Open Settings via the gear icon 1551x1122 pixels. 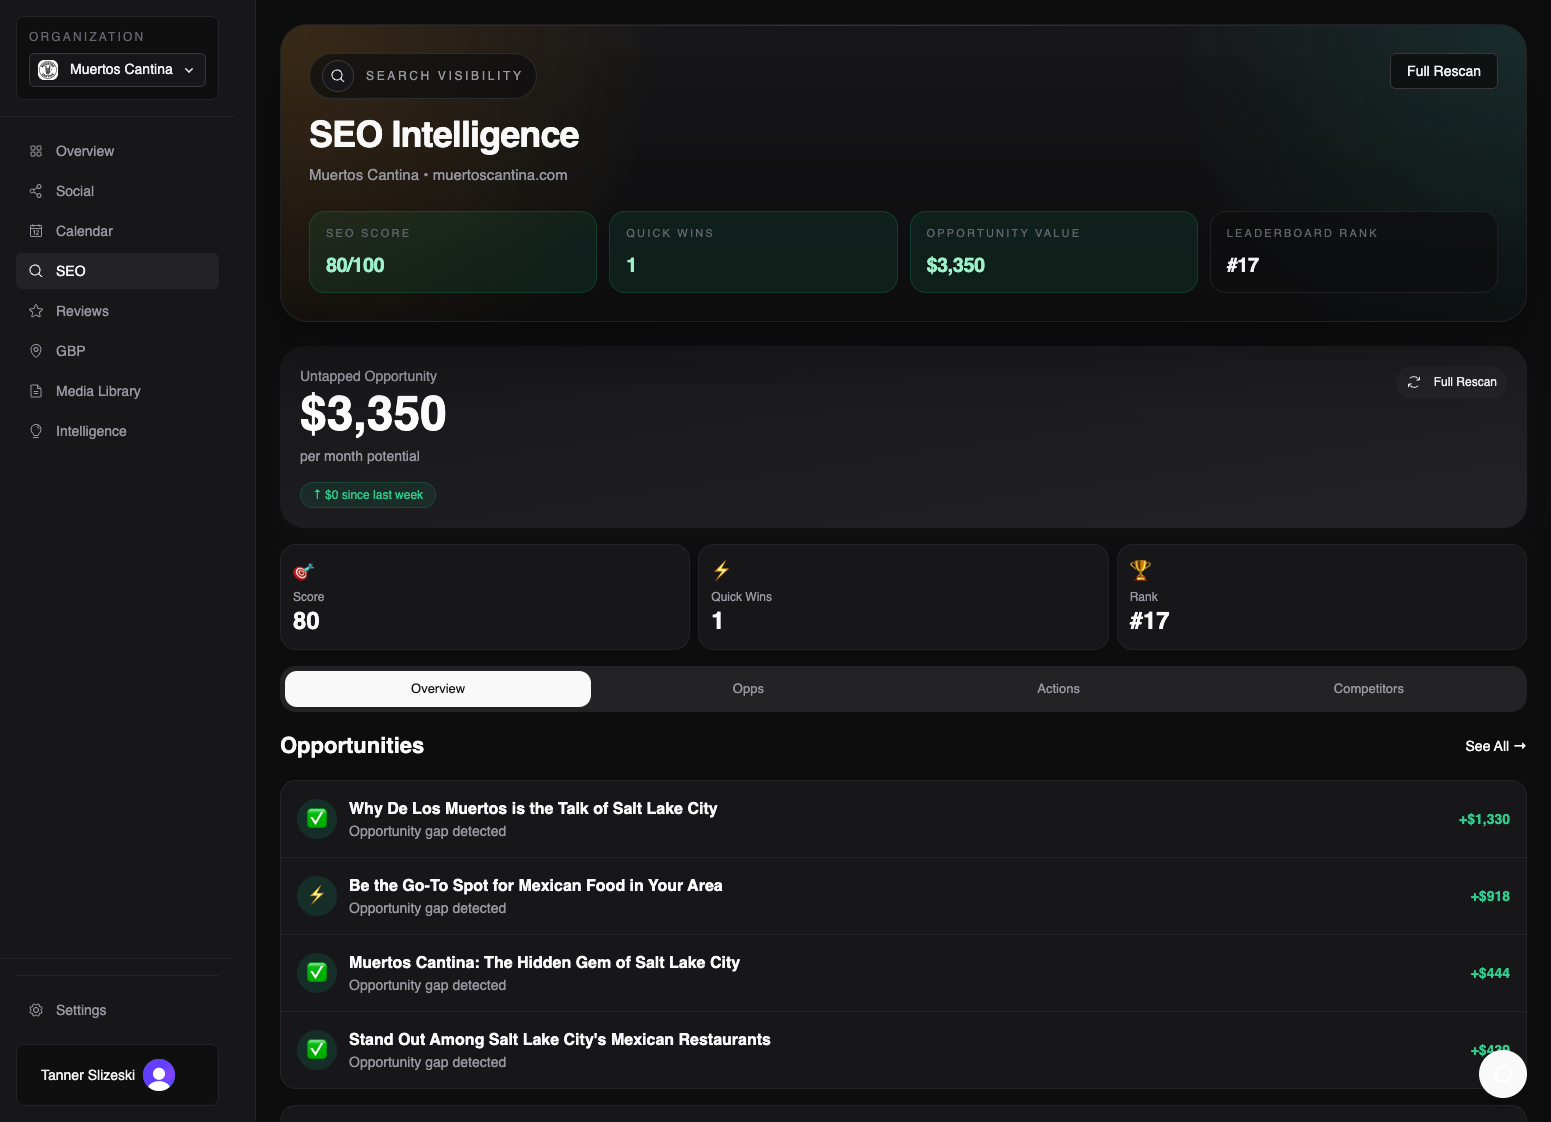pos(36,1010)
